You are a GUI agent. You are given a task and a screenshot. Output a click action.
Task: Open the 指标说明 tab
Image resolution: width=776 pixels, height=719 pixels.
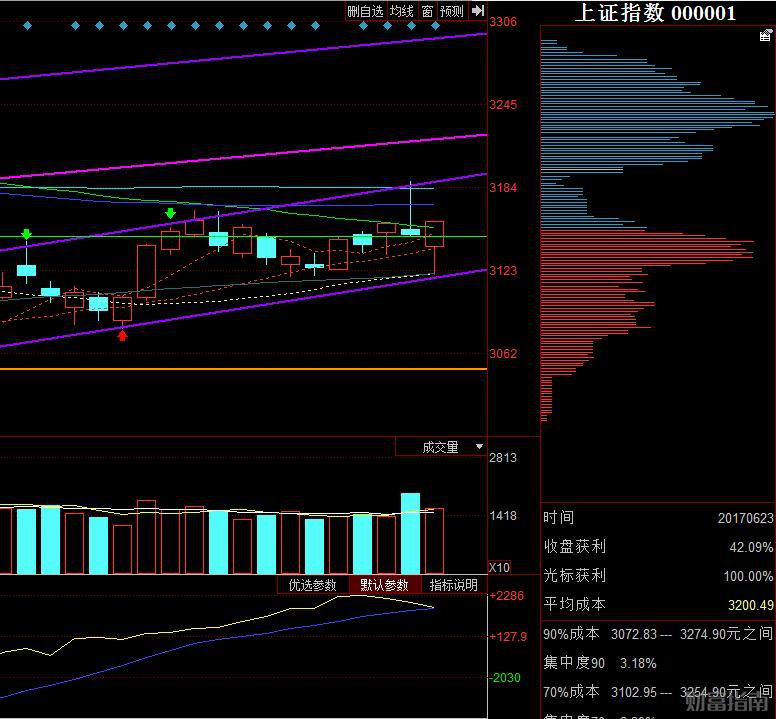[454, 585]
